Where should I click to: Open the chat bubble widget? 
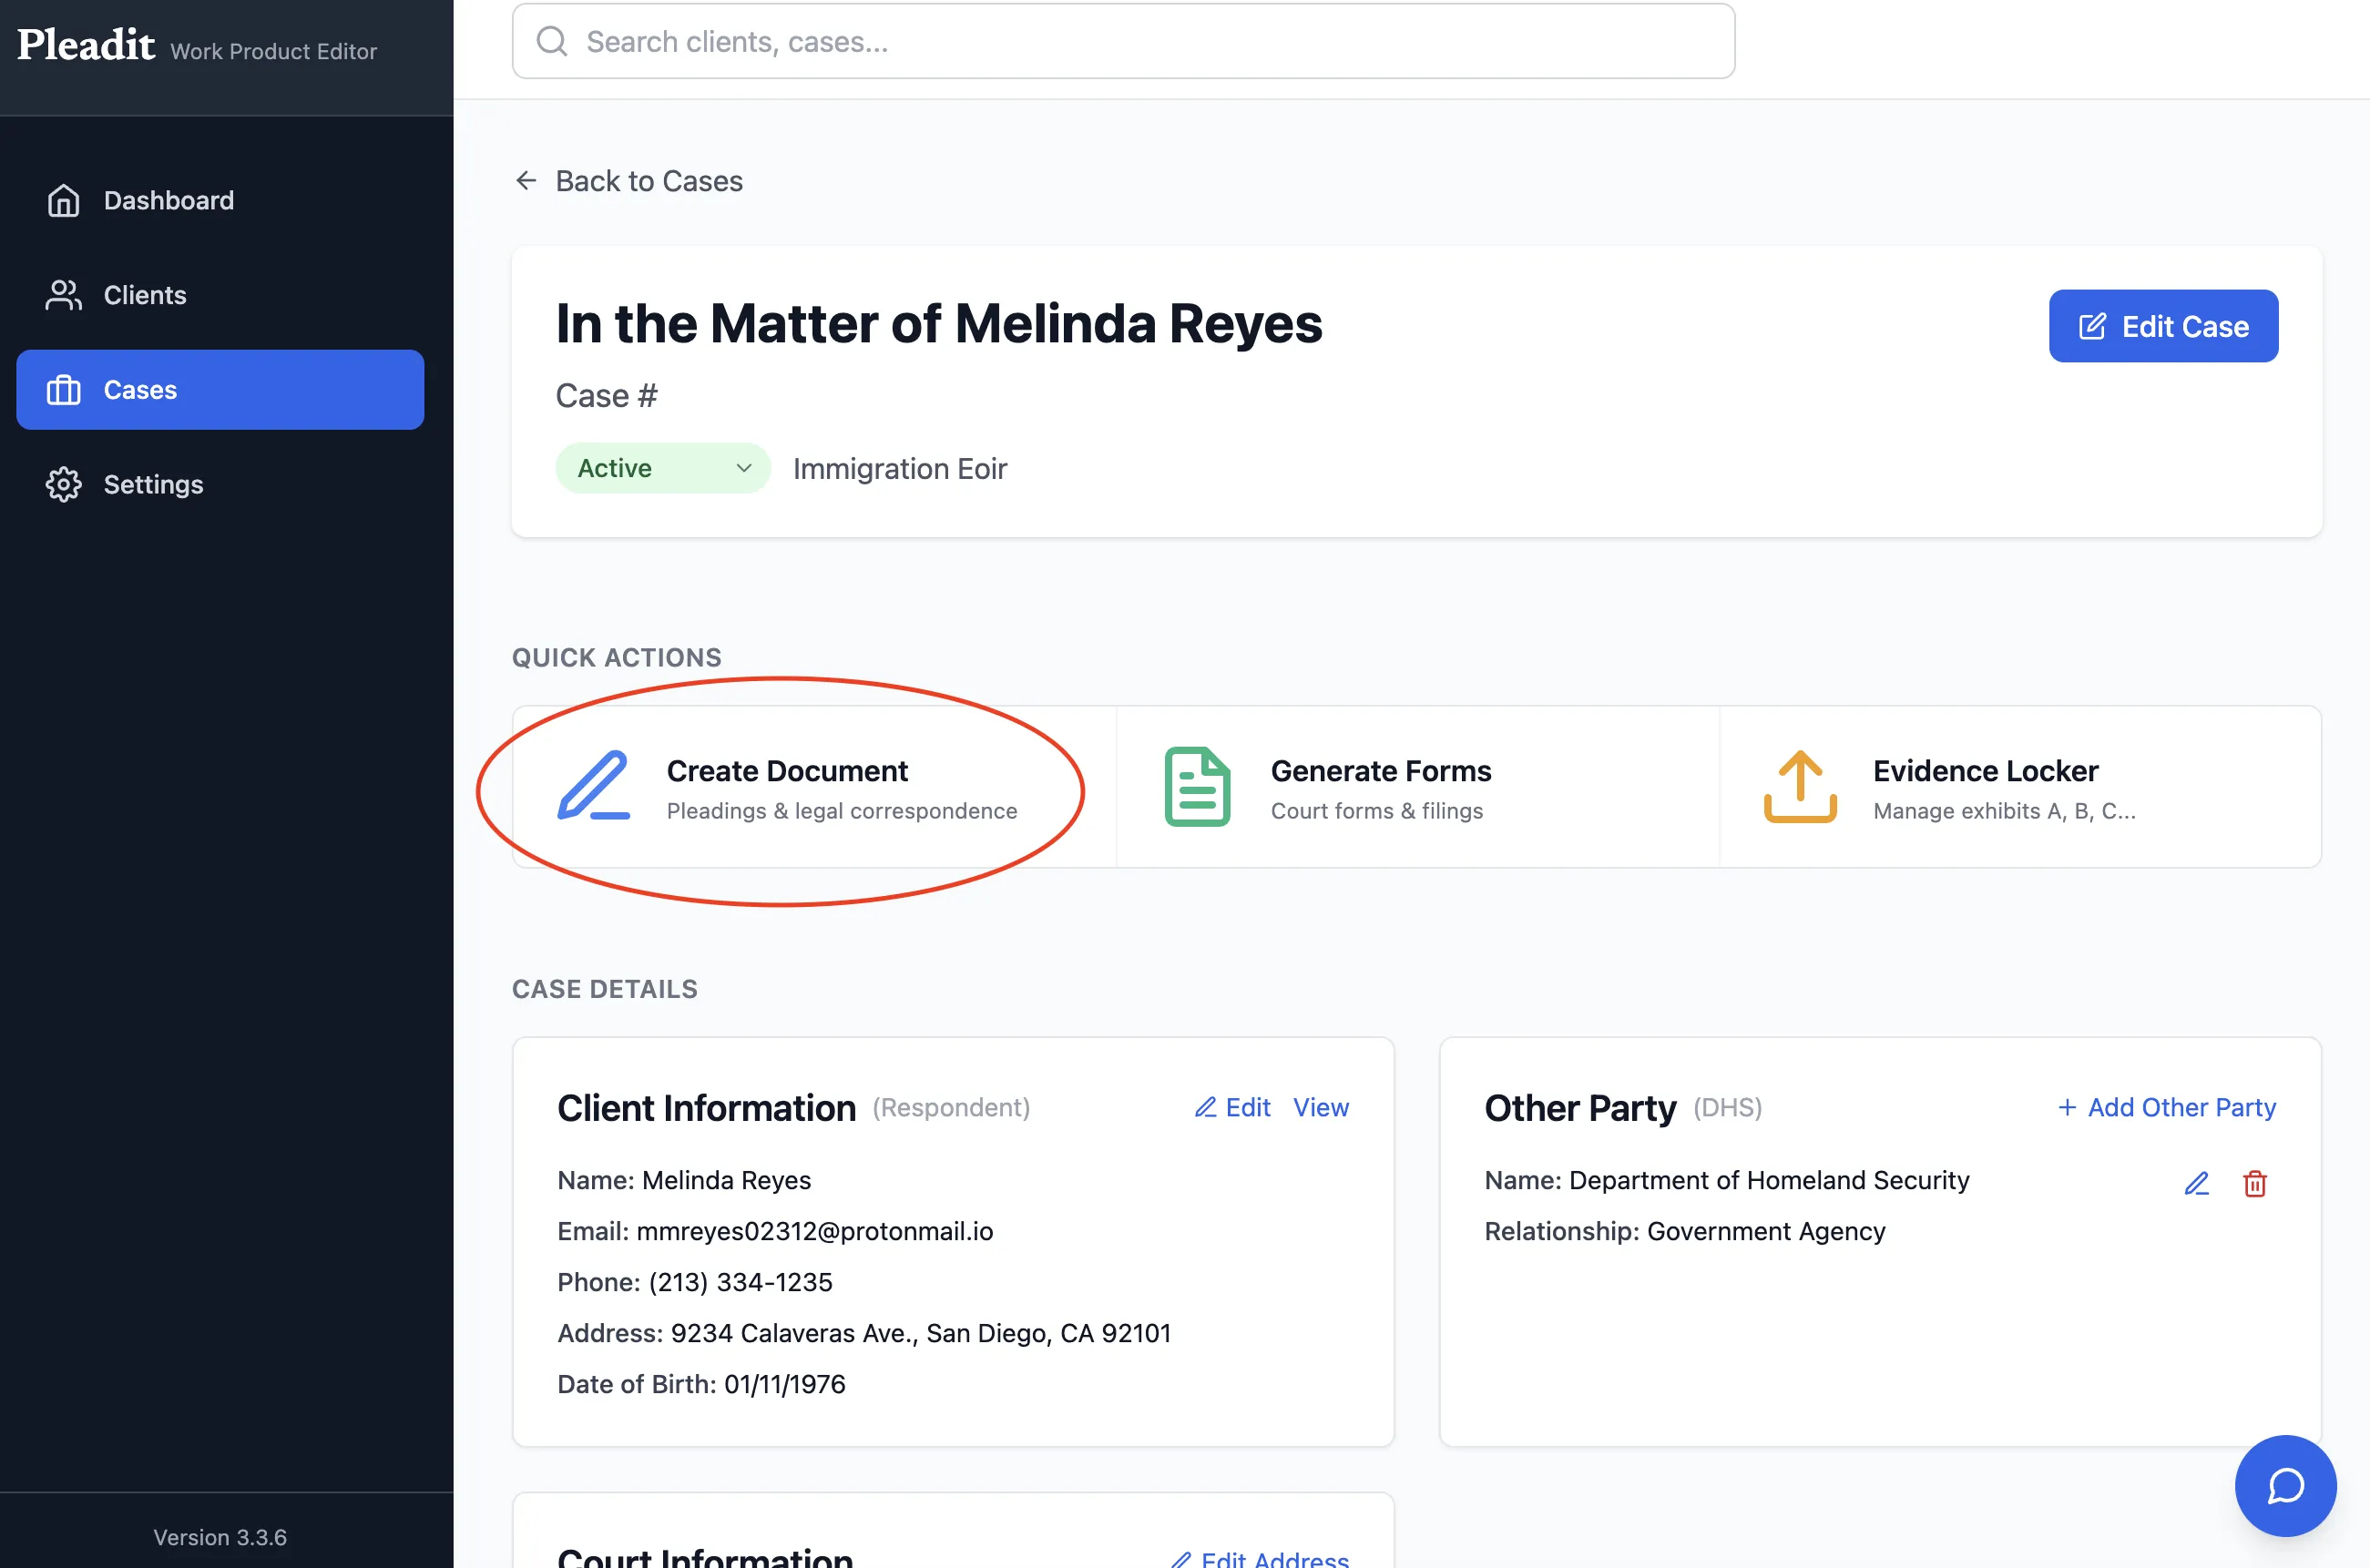pos(2285,1485)
